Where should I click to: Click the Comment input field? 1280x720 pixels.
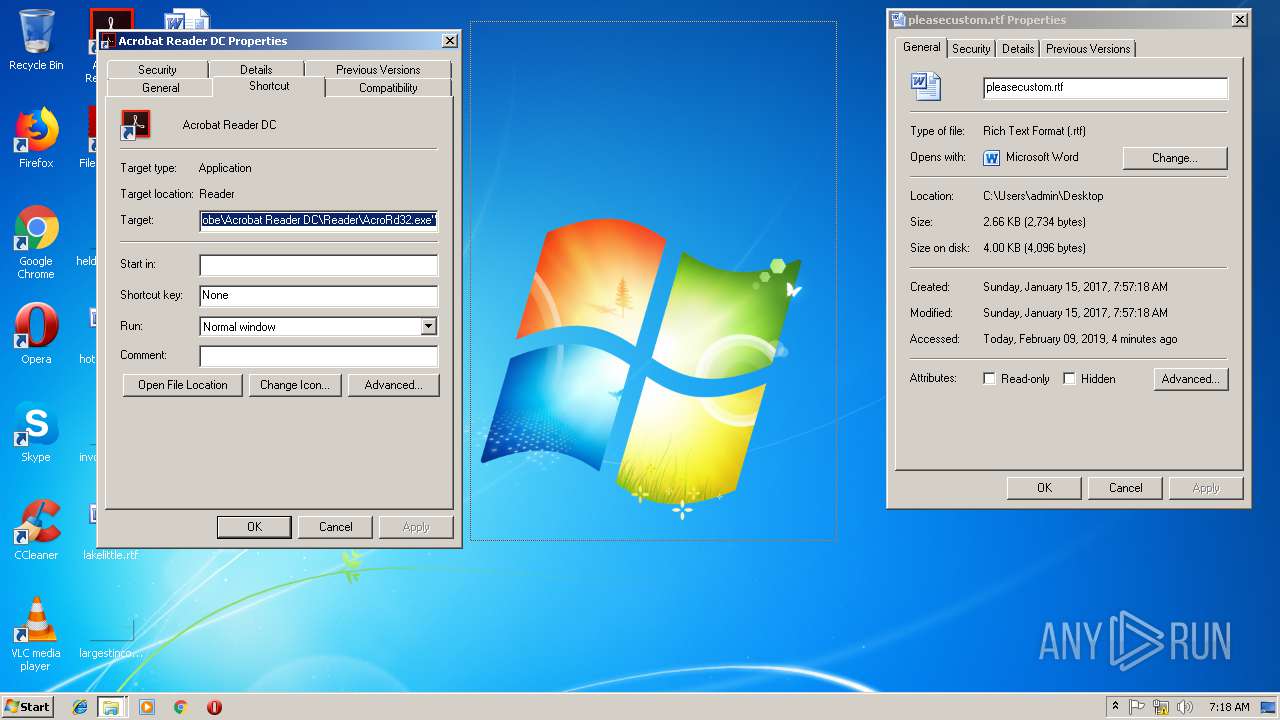pos(319,356)
